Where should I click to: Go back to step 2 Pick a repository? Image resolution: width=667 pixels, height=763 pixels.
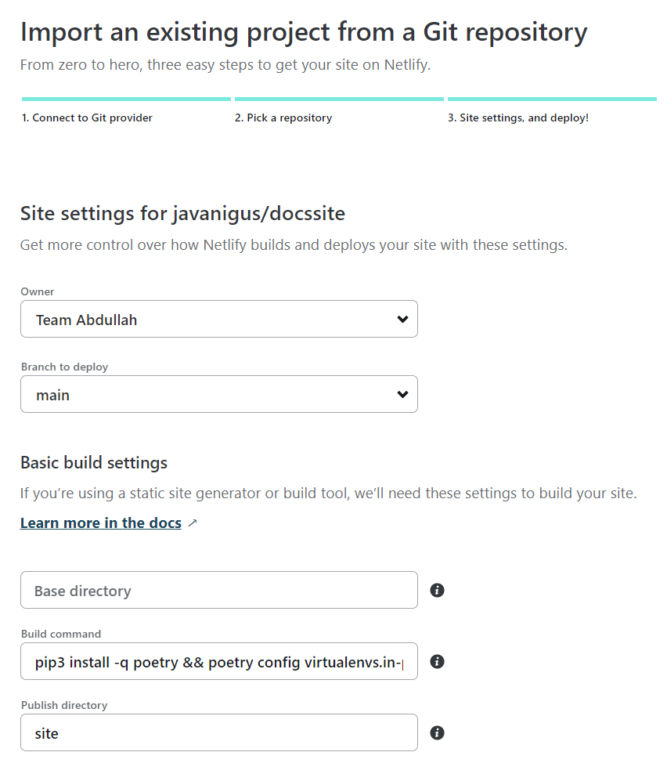283,118
